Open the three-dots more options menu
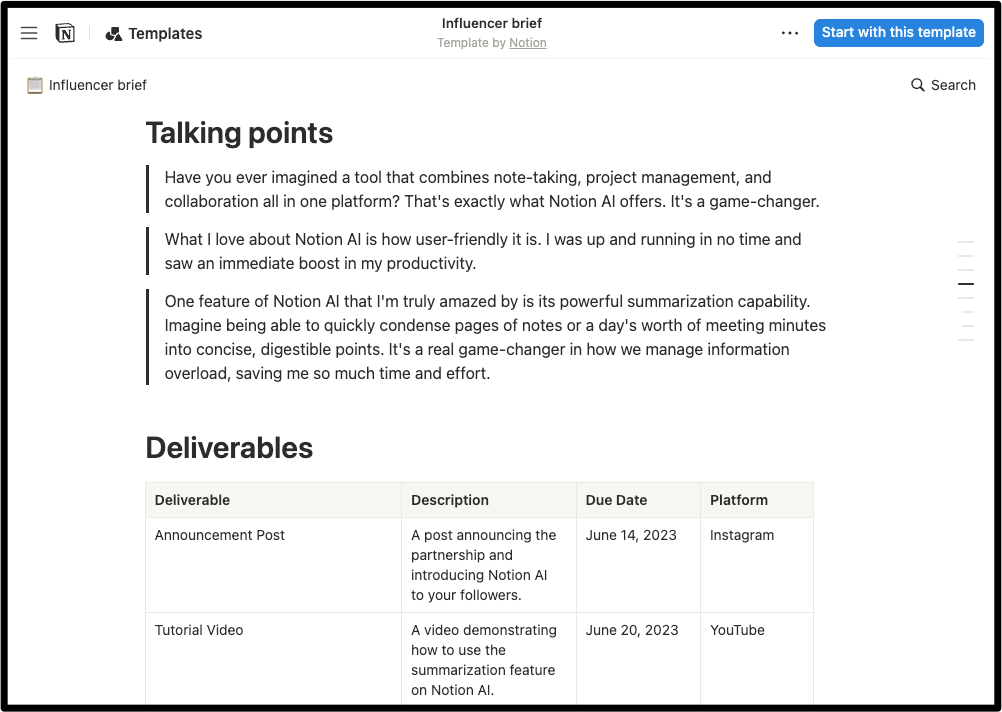Image resolution: width=1002 pixels, height=712 pixels. point(790,33)
